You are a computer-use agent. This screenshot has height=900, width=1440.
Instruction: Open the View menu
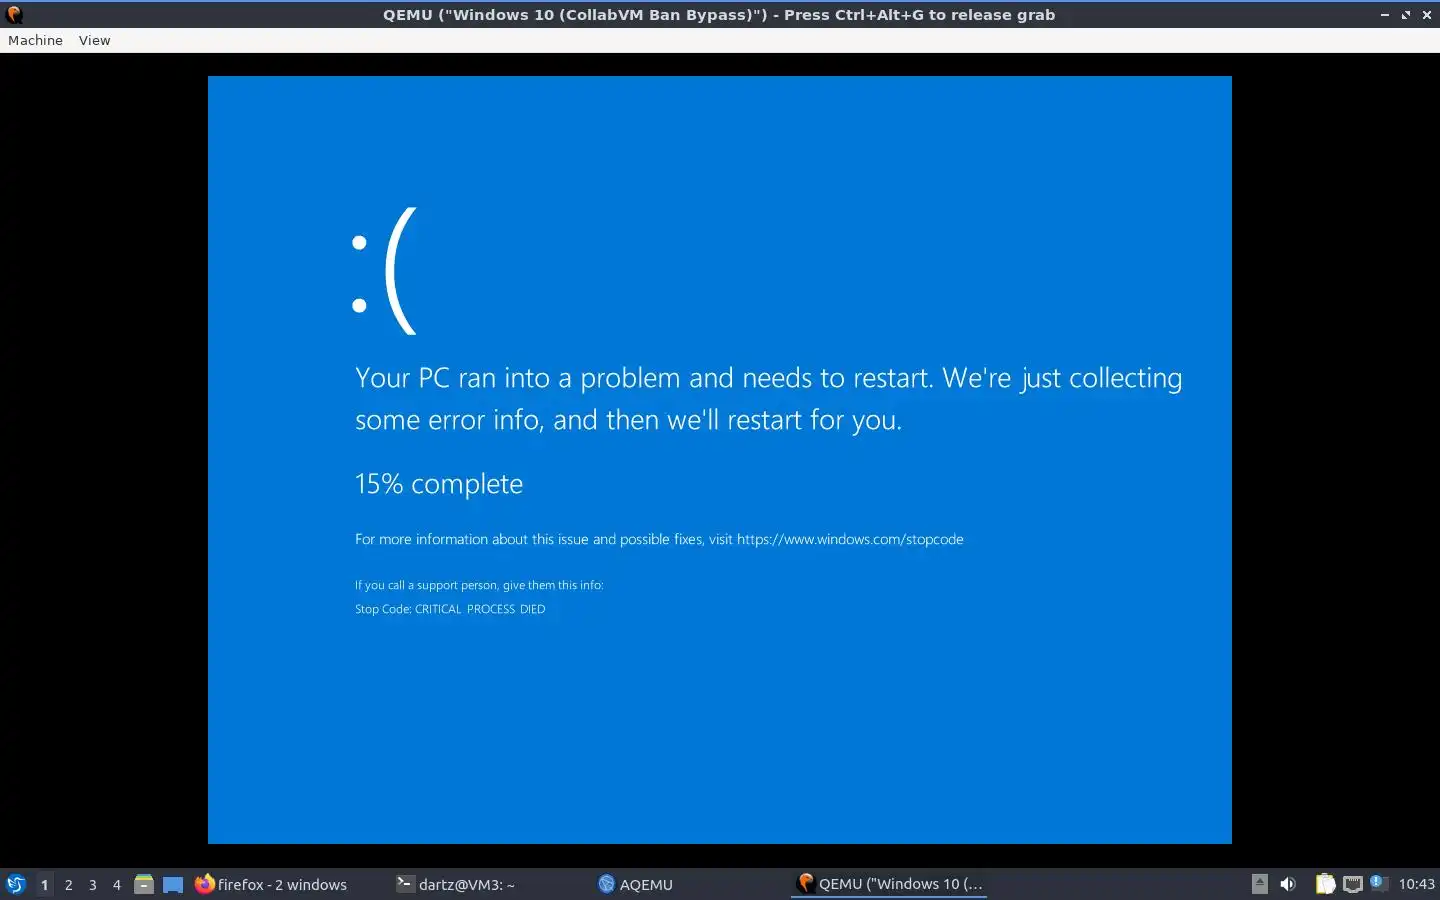(94, 40)
